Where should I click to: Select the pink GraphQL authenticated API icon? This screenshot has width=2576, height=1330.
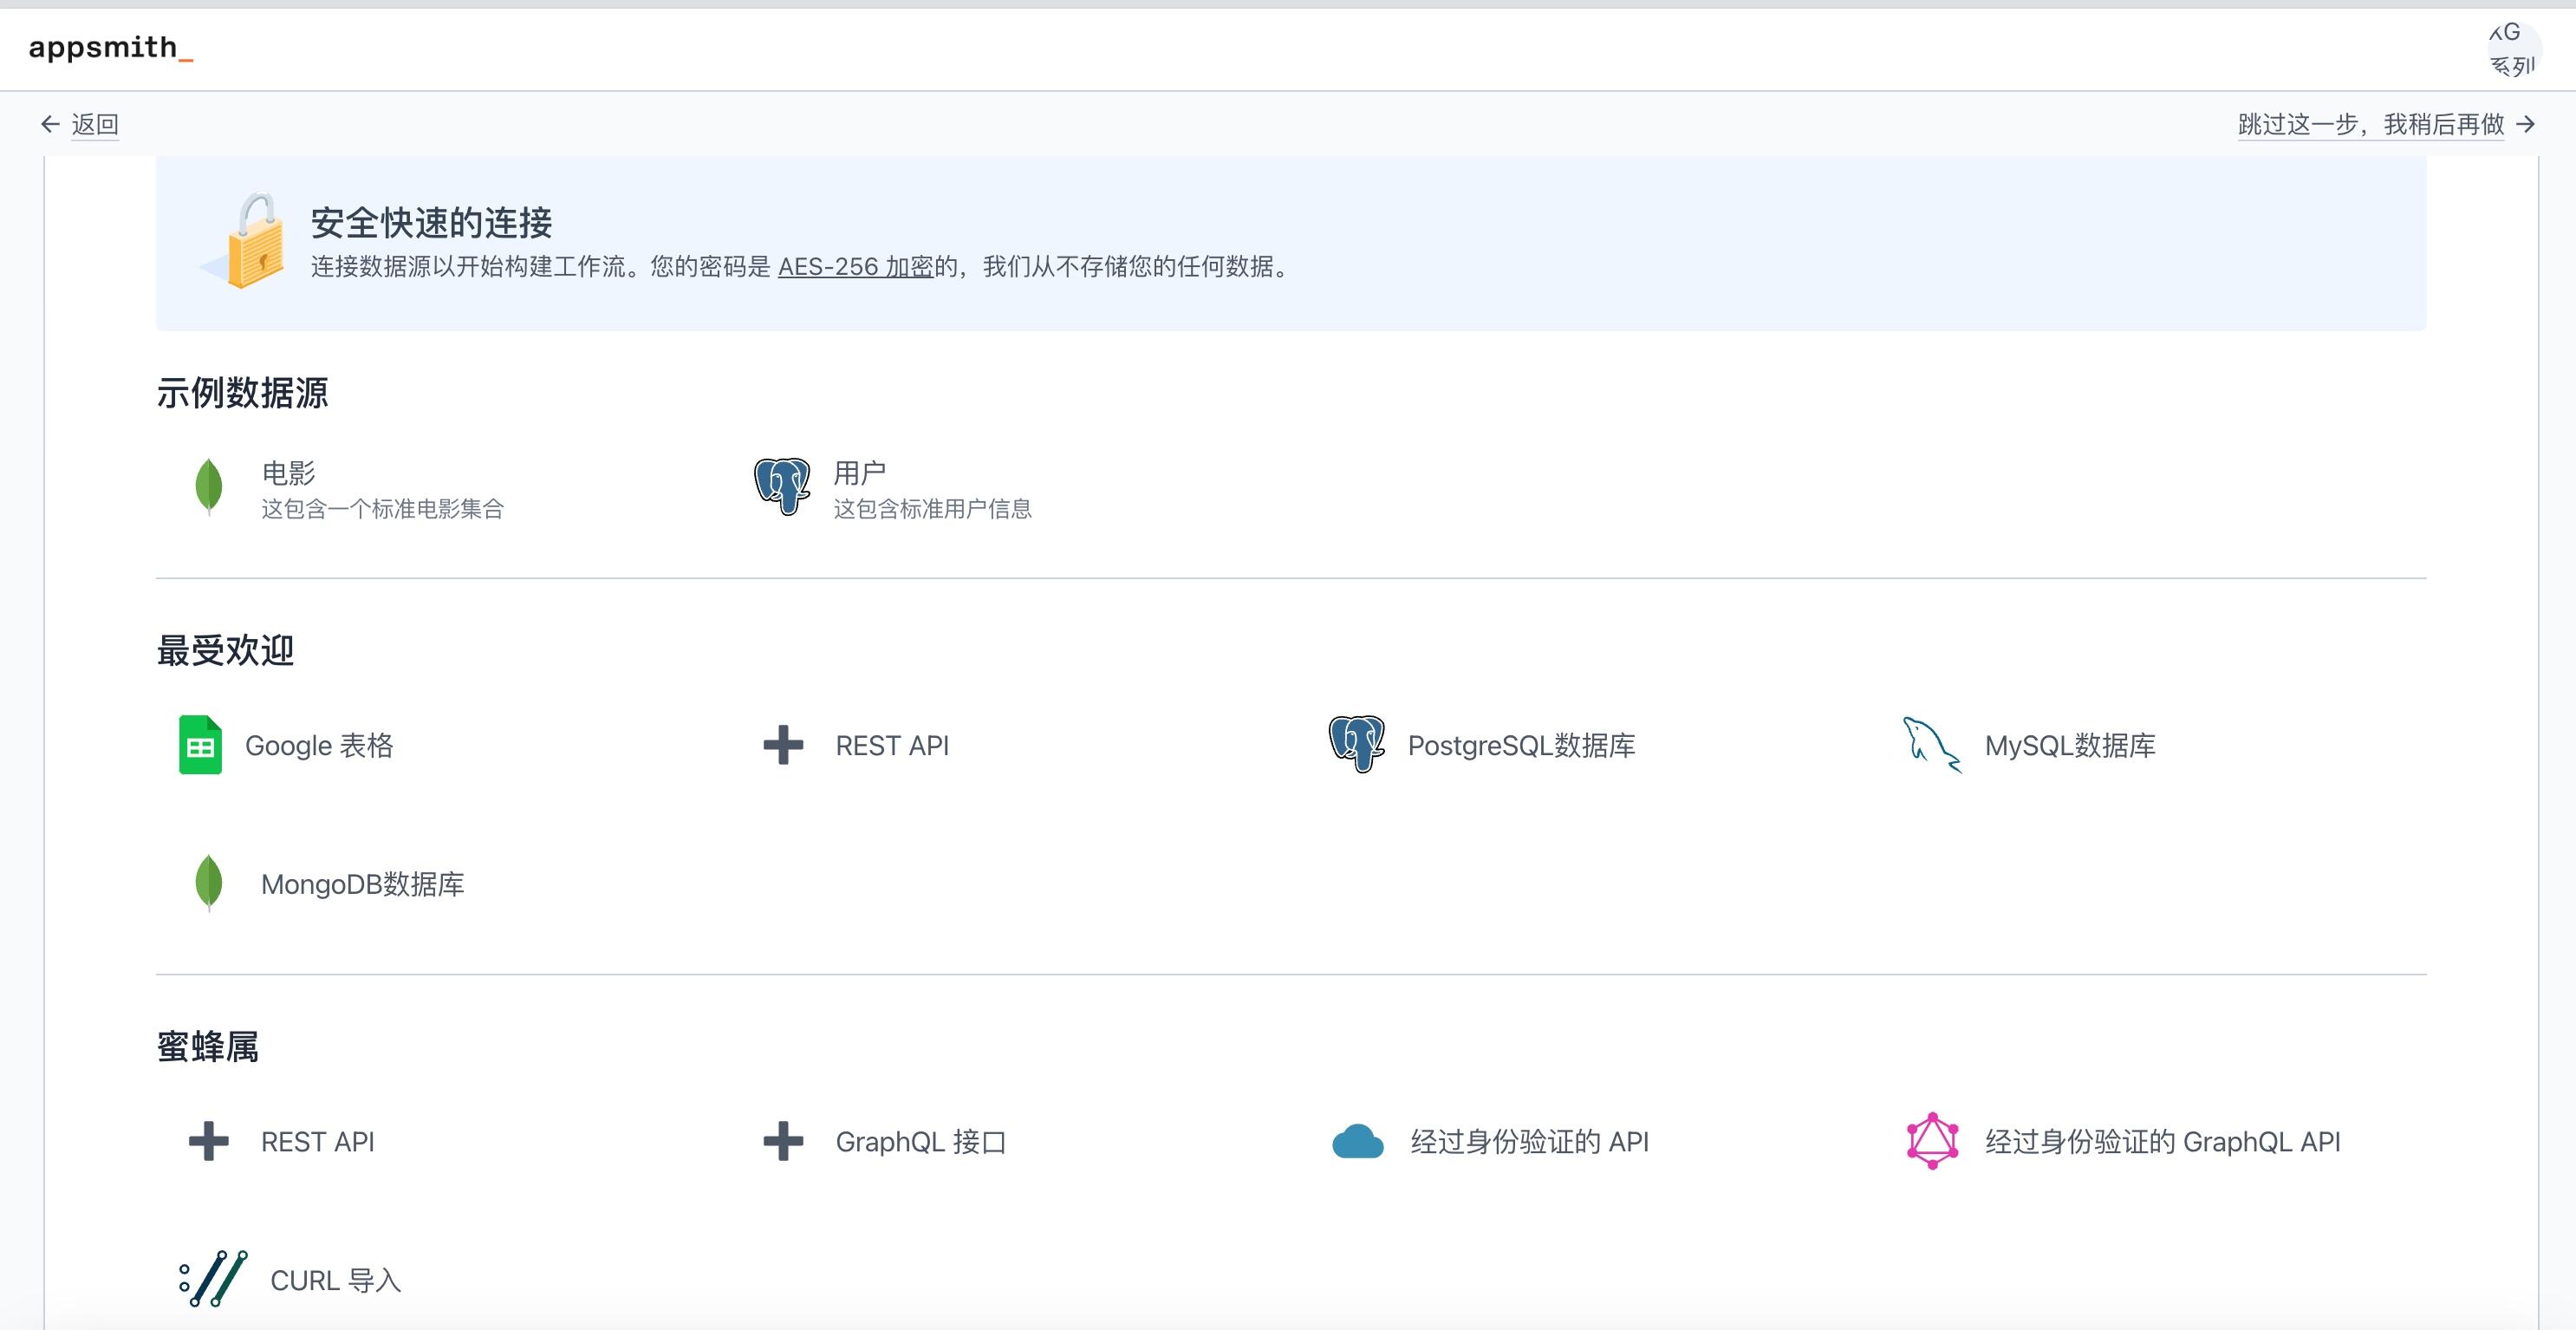pos(1932,1141)
